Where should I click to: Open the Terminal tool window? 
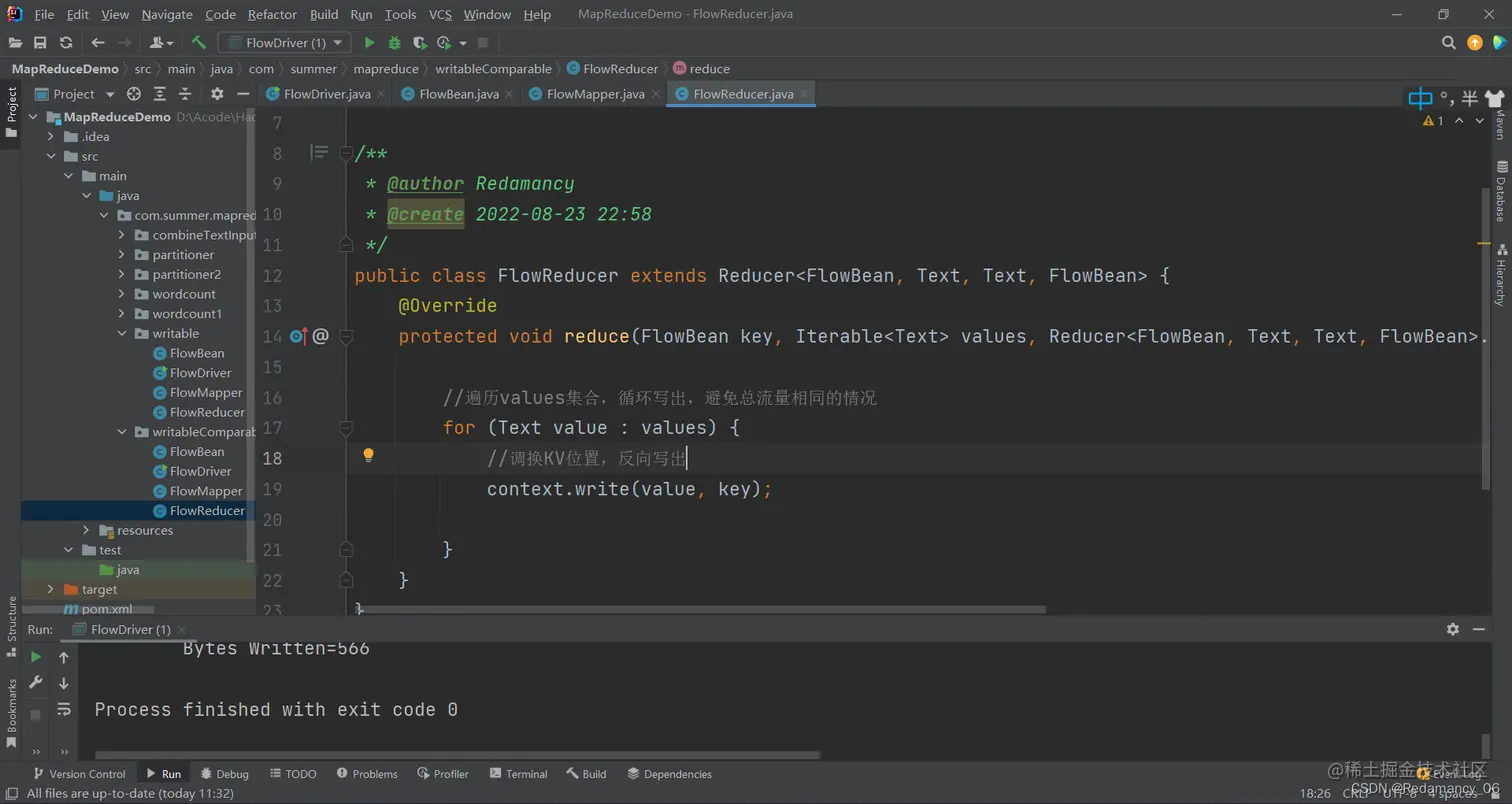[518, 774]
